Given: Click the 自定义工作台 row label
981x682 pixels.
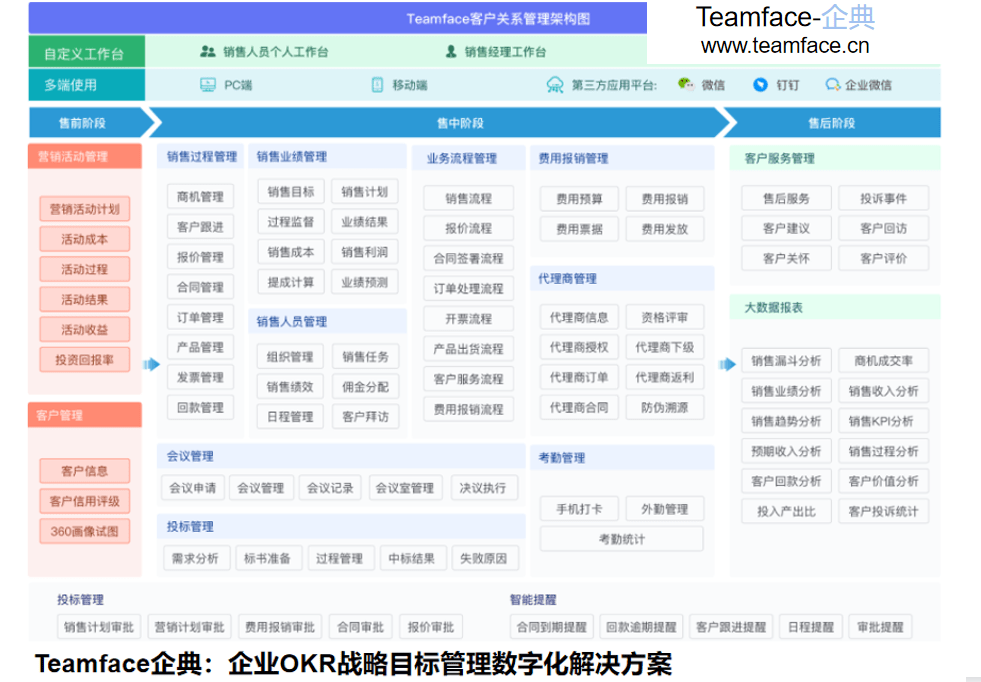Looking at the screenshot, I should click(x=86, y=52).
